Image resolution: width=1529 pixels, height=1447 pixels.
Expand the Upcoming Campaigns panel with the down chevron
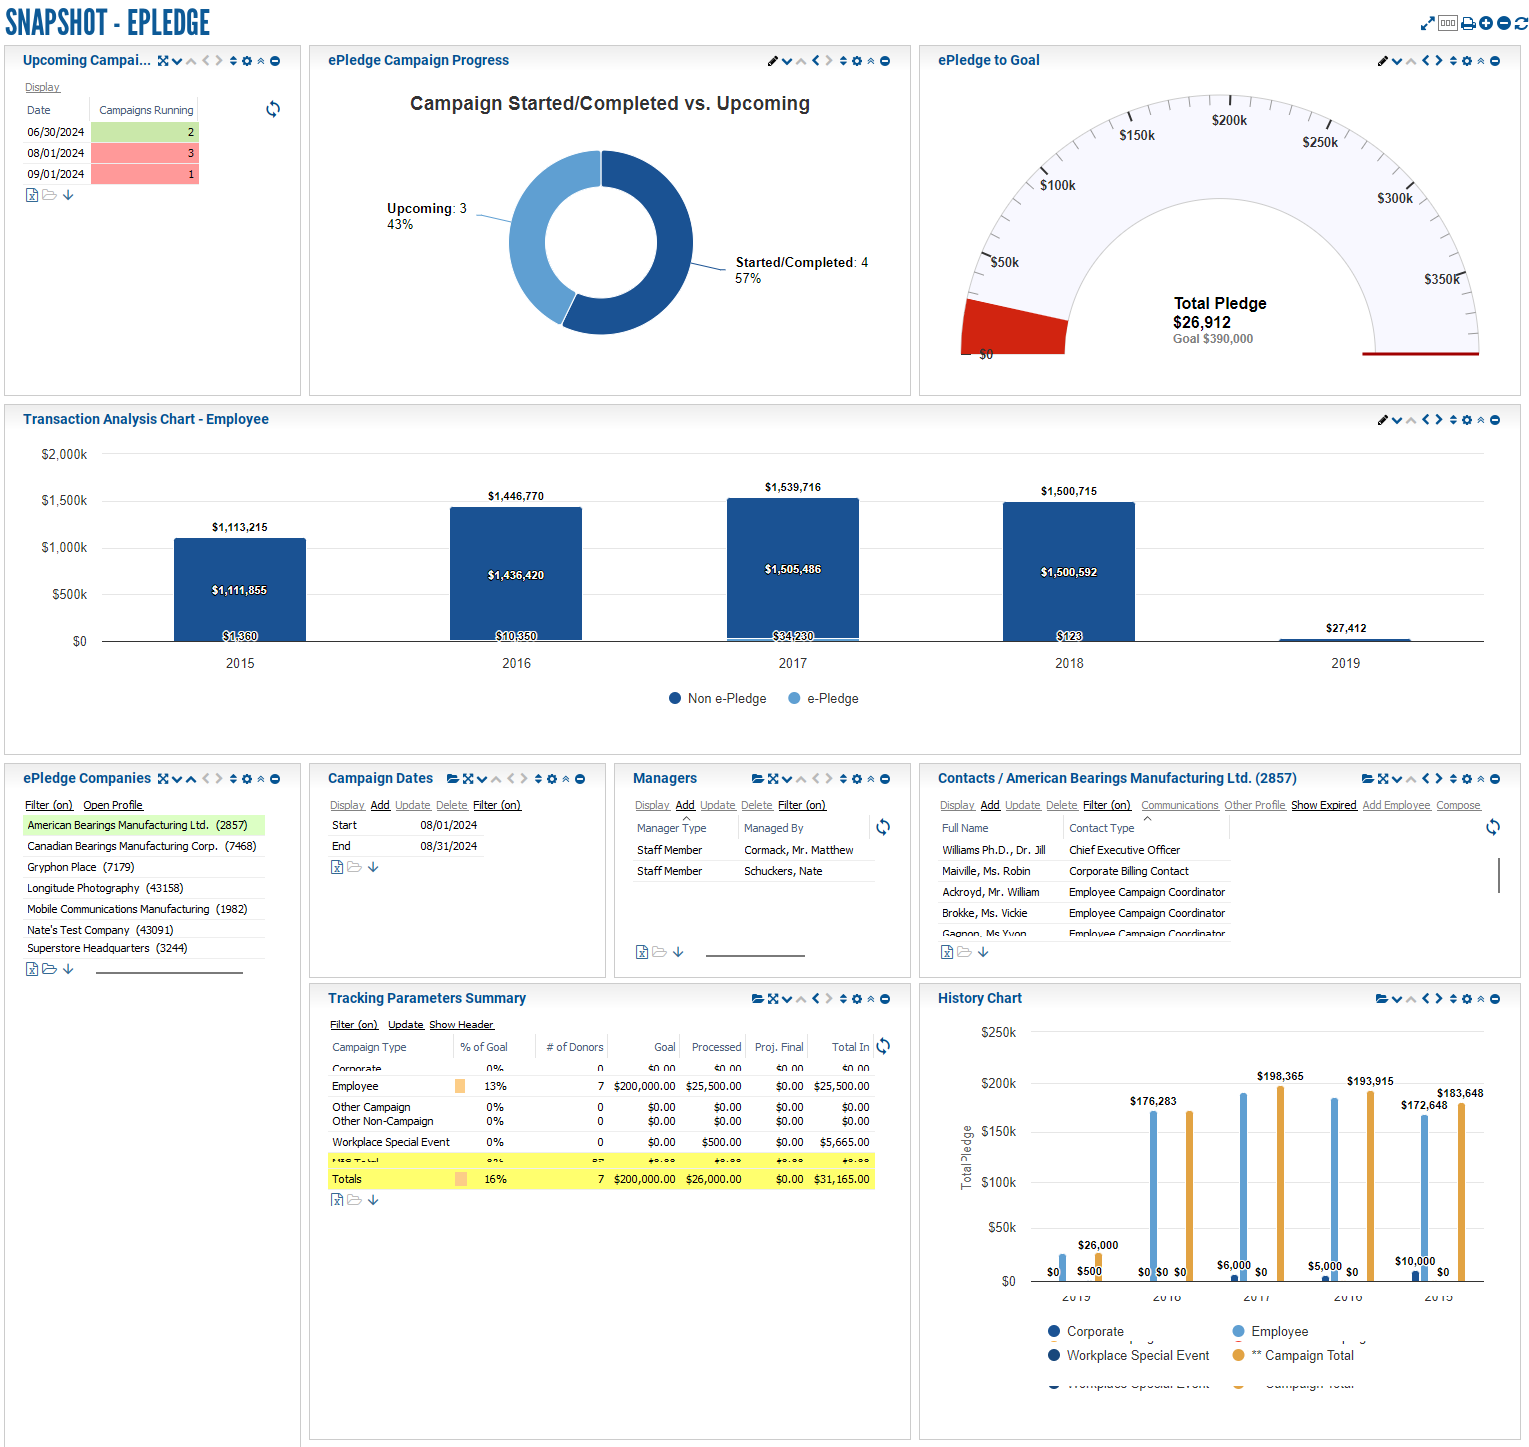[x=177, y=61]
